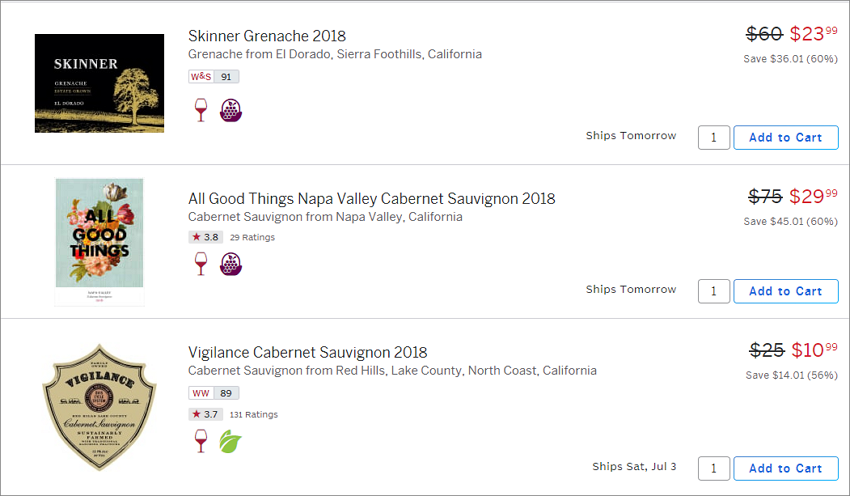Click the WW 89 rating badge
The image size is (850, 496).
pyautogui.click(x=214, y=393)
